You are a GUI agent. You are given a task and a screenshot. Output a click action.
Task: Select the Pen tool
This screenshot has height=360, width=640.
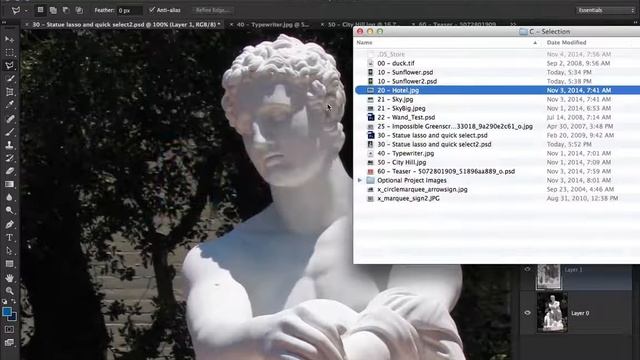(x=9, y=224)
